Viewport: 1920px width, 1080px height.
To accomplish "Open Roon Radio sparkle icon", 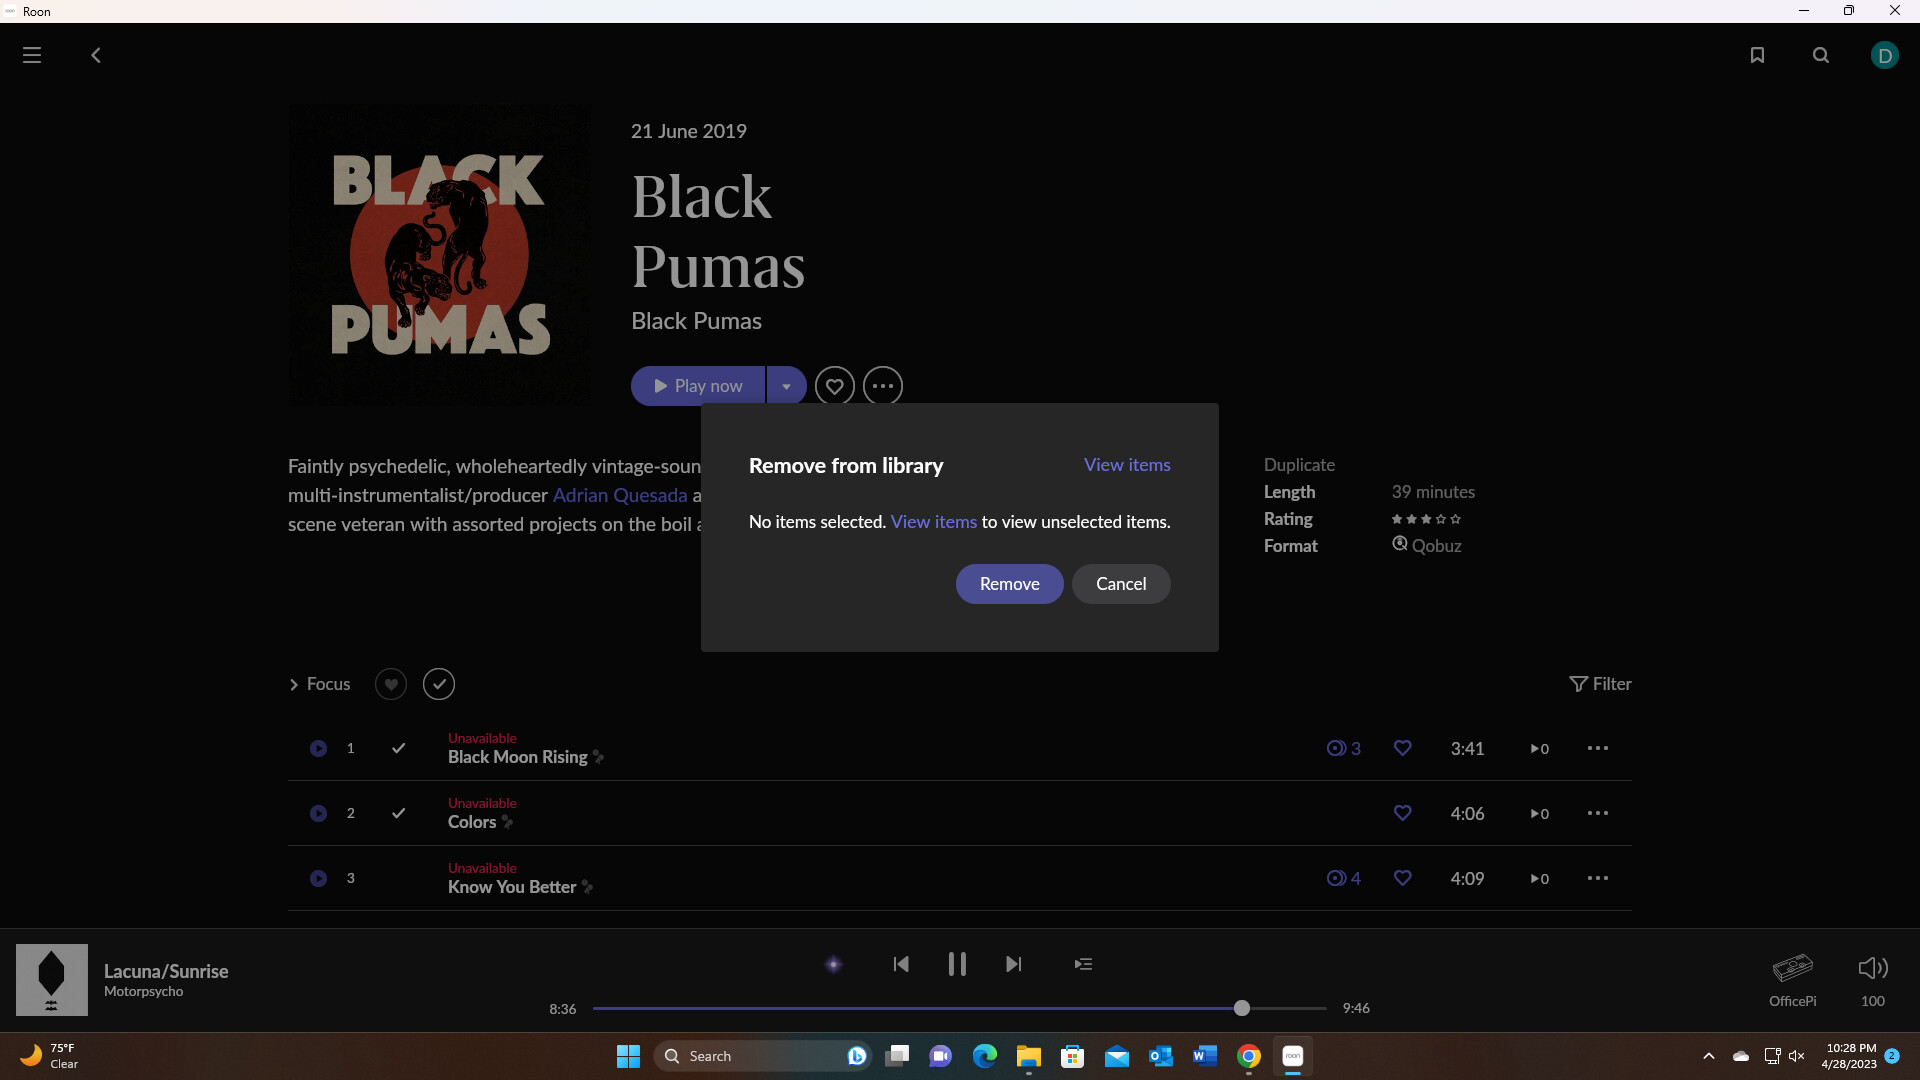I will (x=833, y=964).
